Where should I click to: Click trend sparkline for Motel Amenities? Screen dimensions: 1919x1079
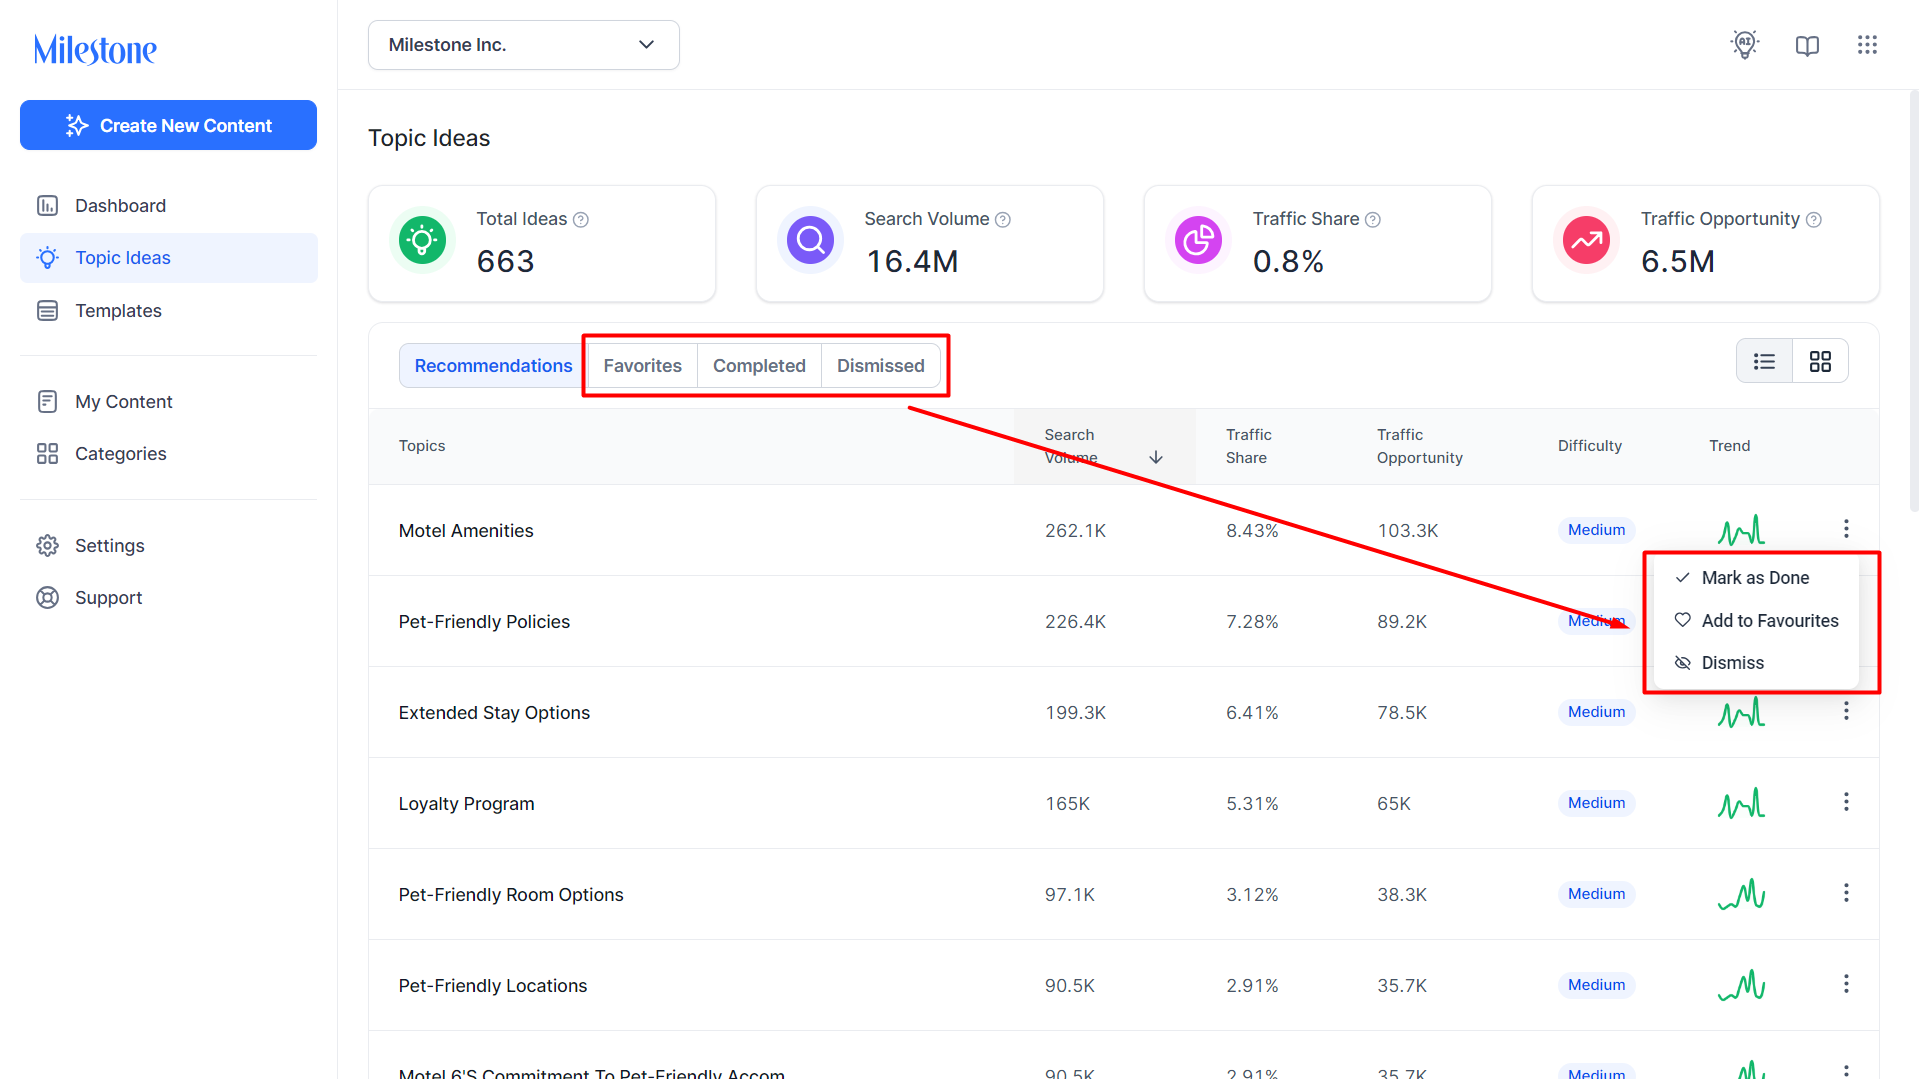click(1742, 530)
